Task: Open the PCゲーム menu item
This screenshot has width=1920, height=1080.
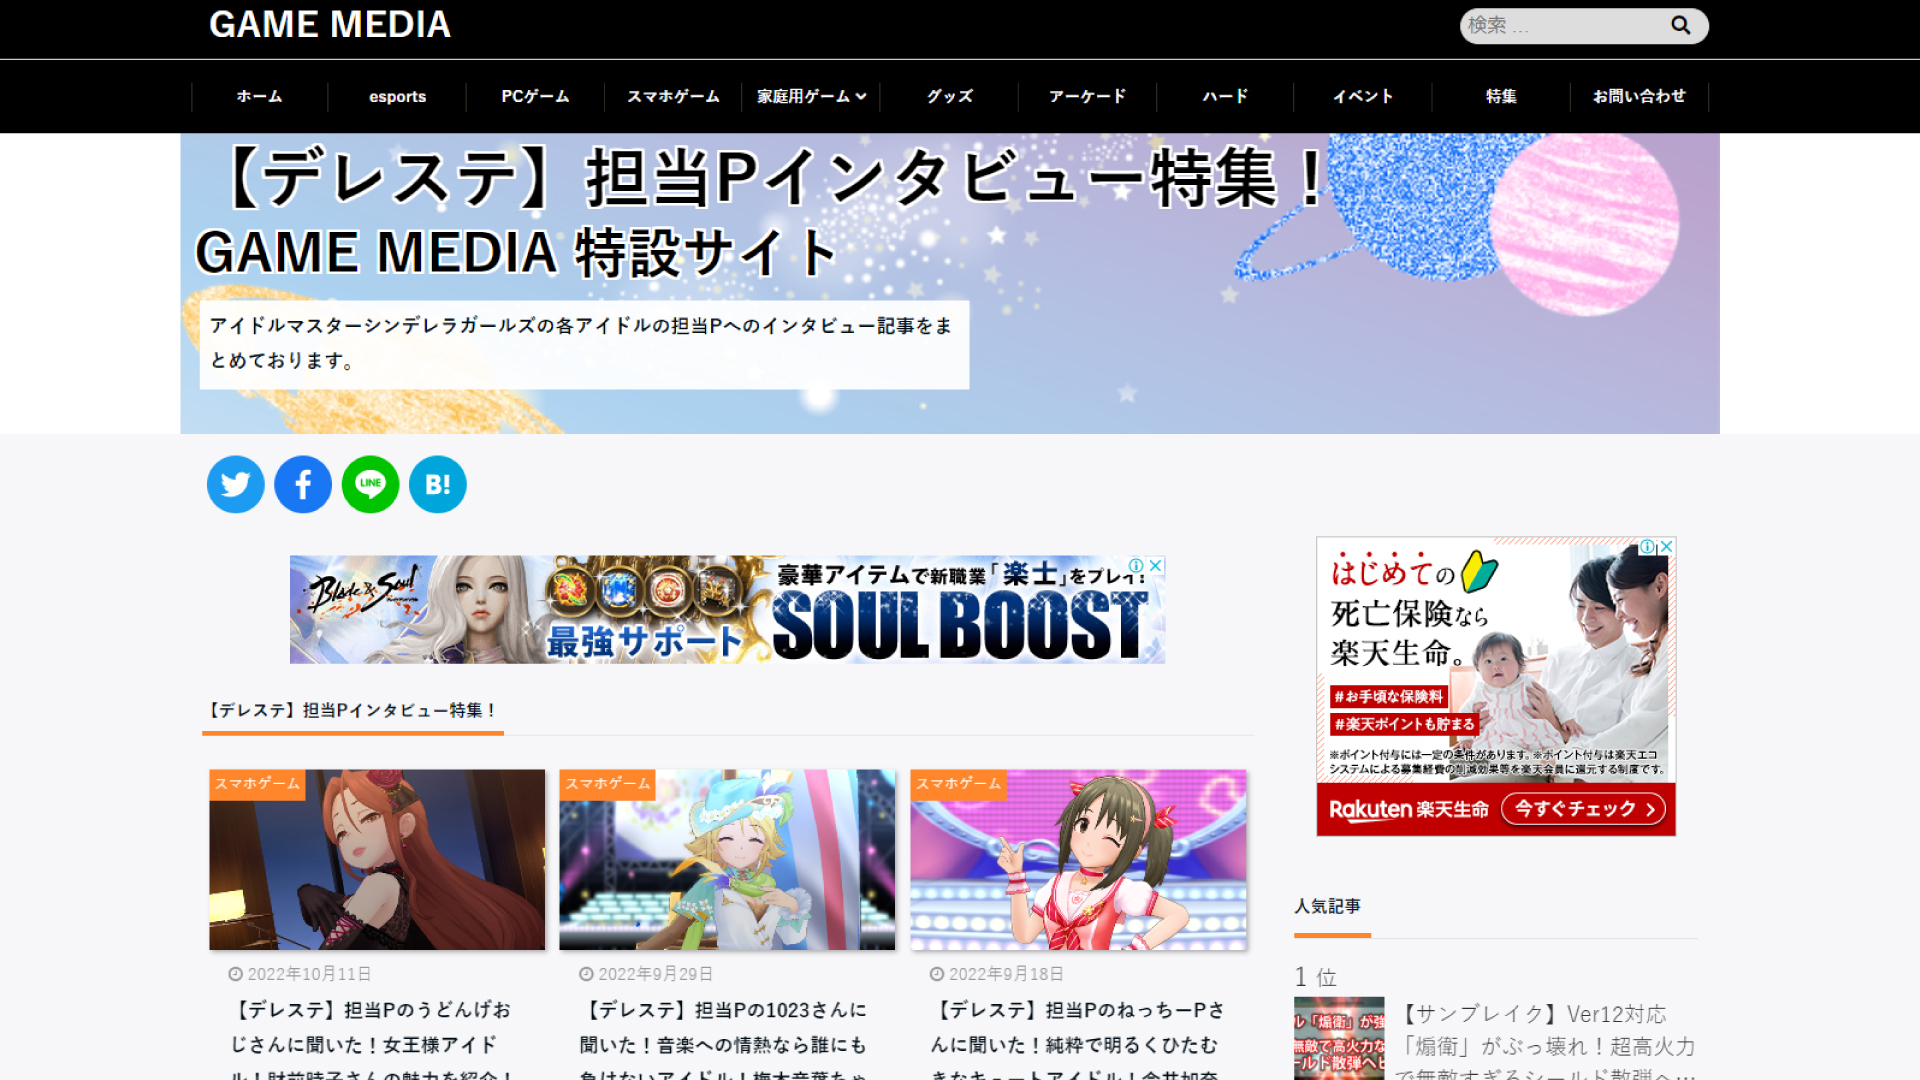Action: coord(535,96)
